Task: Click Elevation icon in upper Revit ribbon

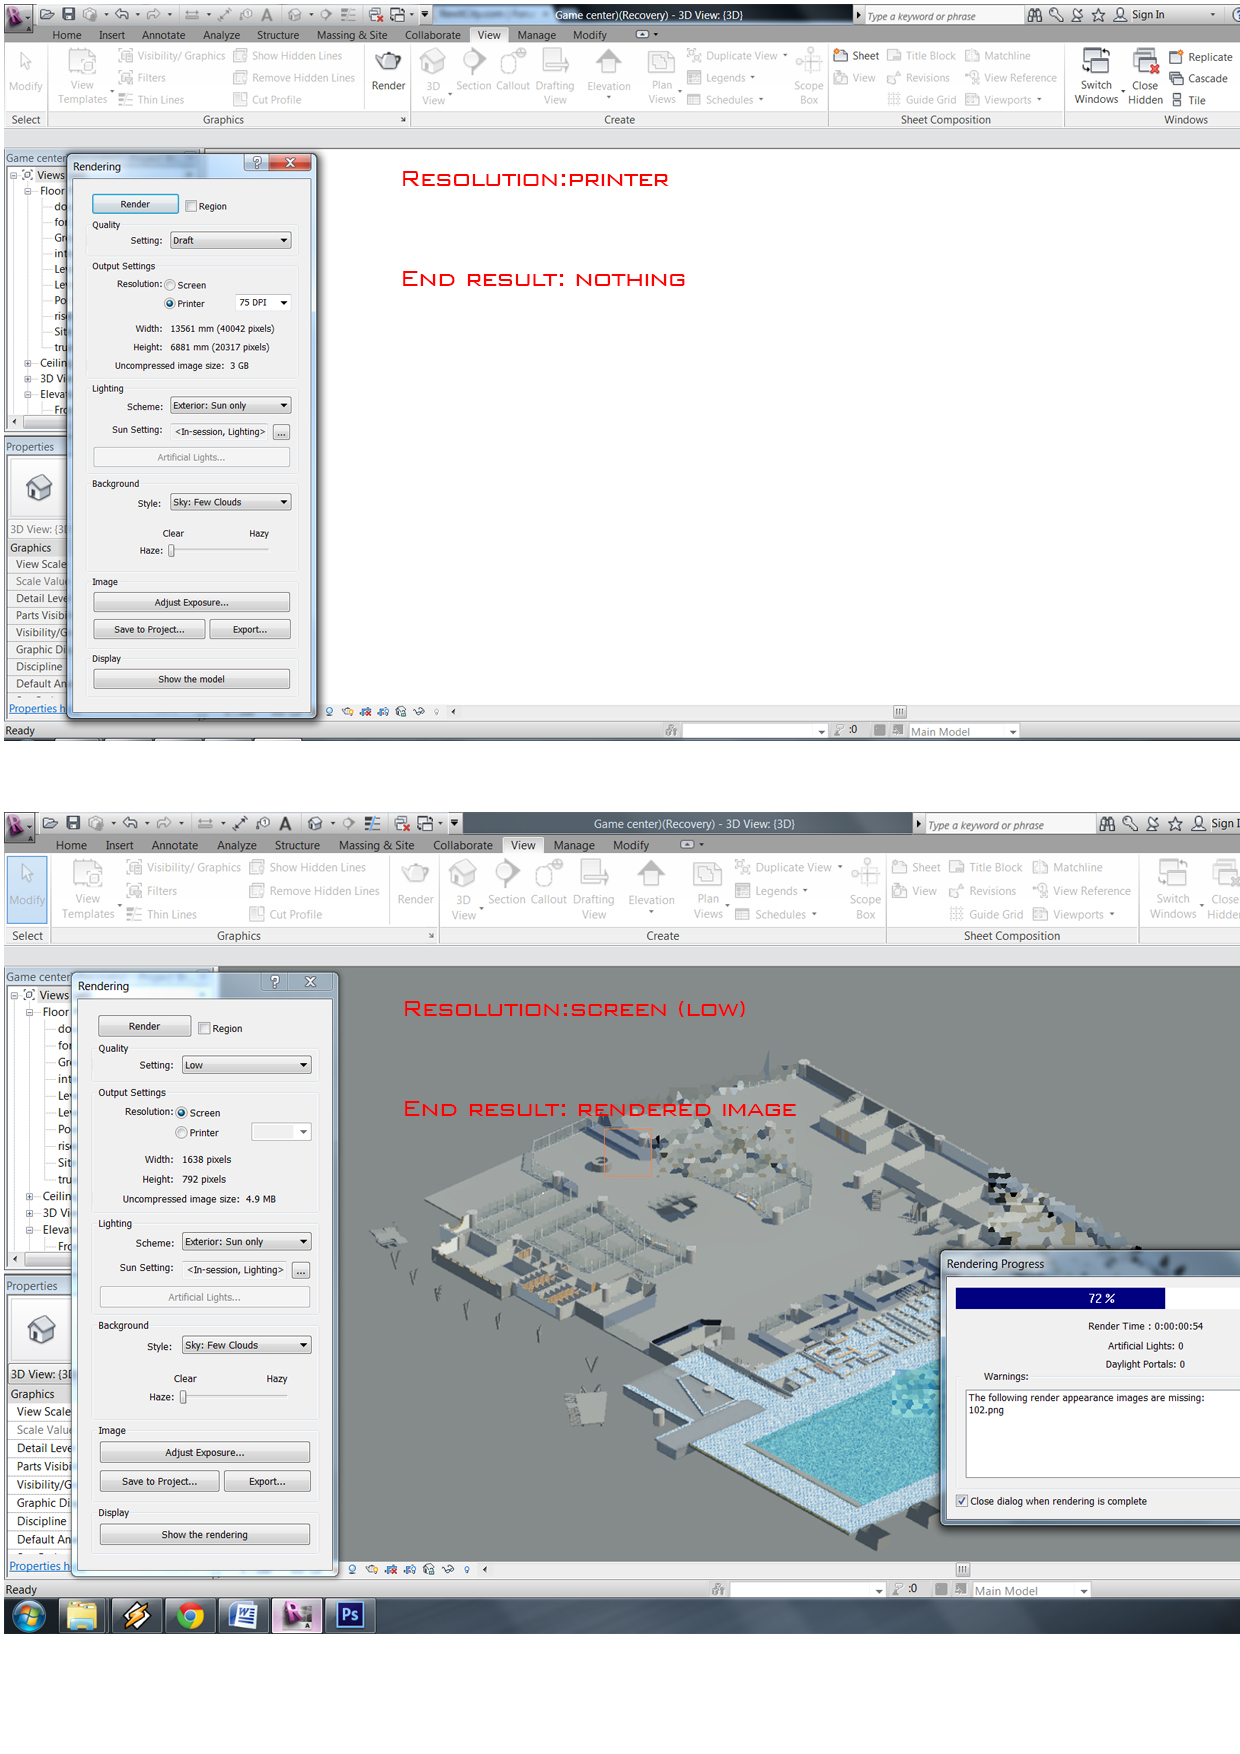Action: [x=608, y=62]
